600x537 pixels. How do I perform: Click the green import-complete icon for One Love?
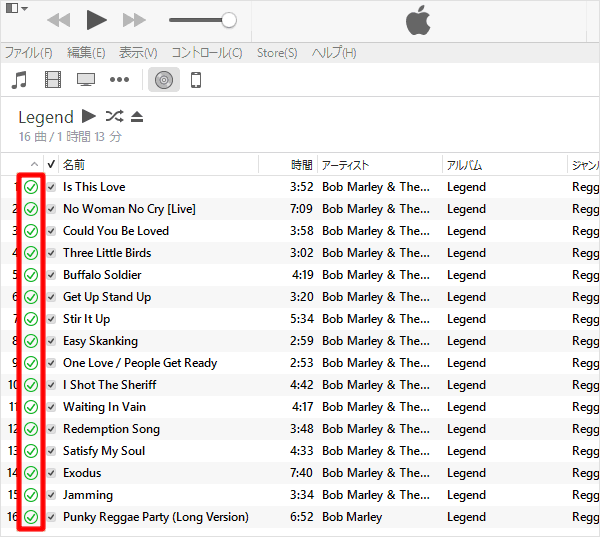click(31, 363)
